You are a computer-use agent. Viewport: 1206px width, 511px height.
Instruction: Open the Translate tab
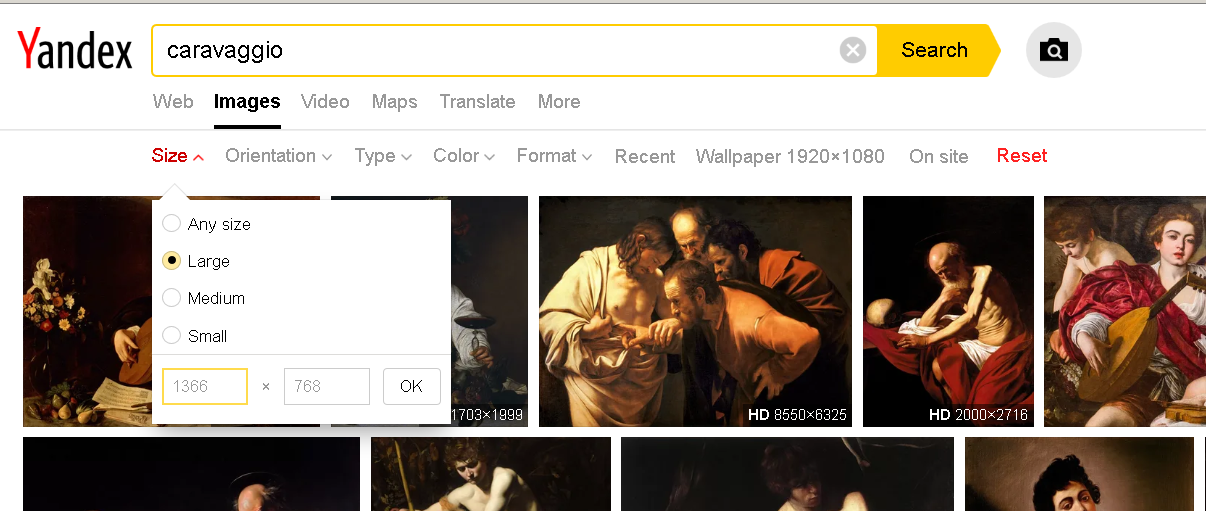click(x=477, y=101)
